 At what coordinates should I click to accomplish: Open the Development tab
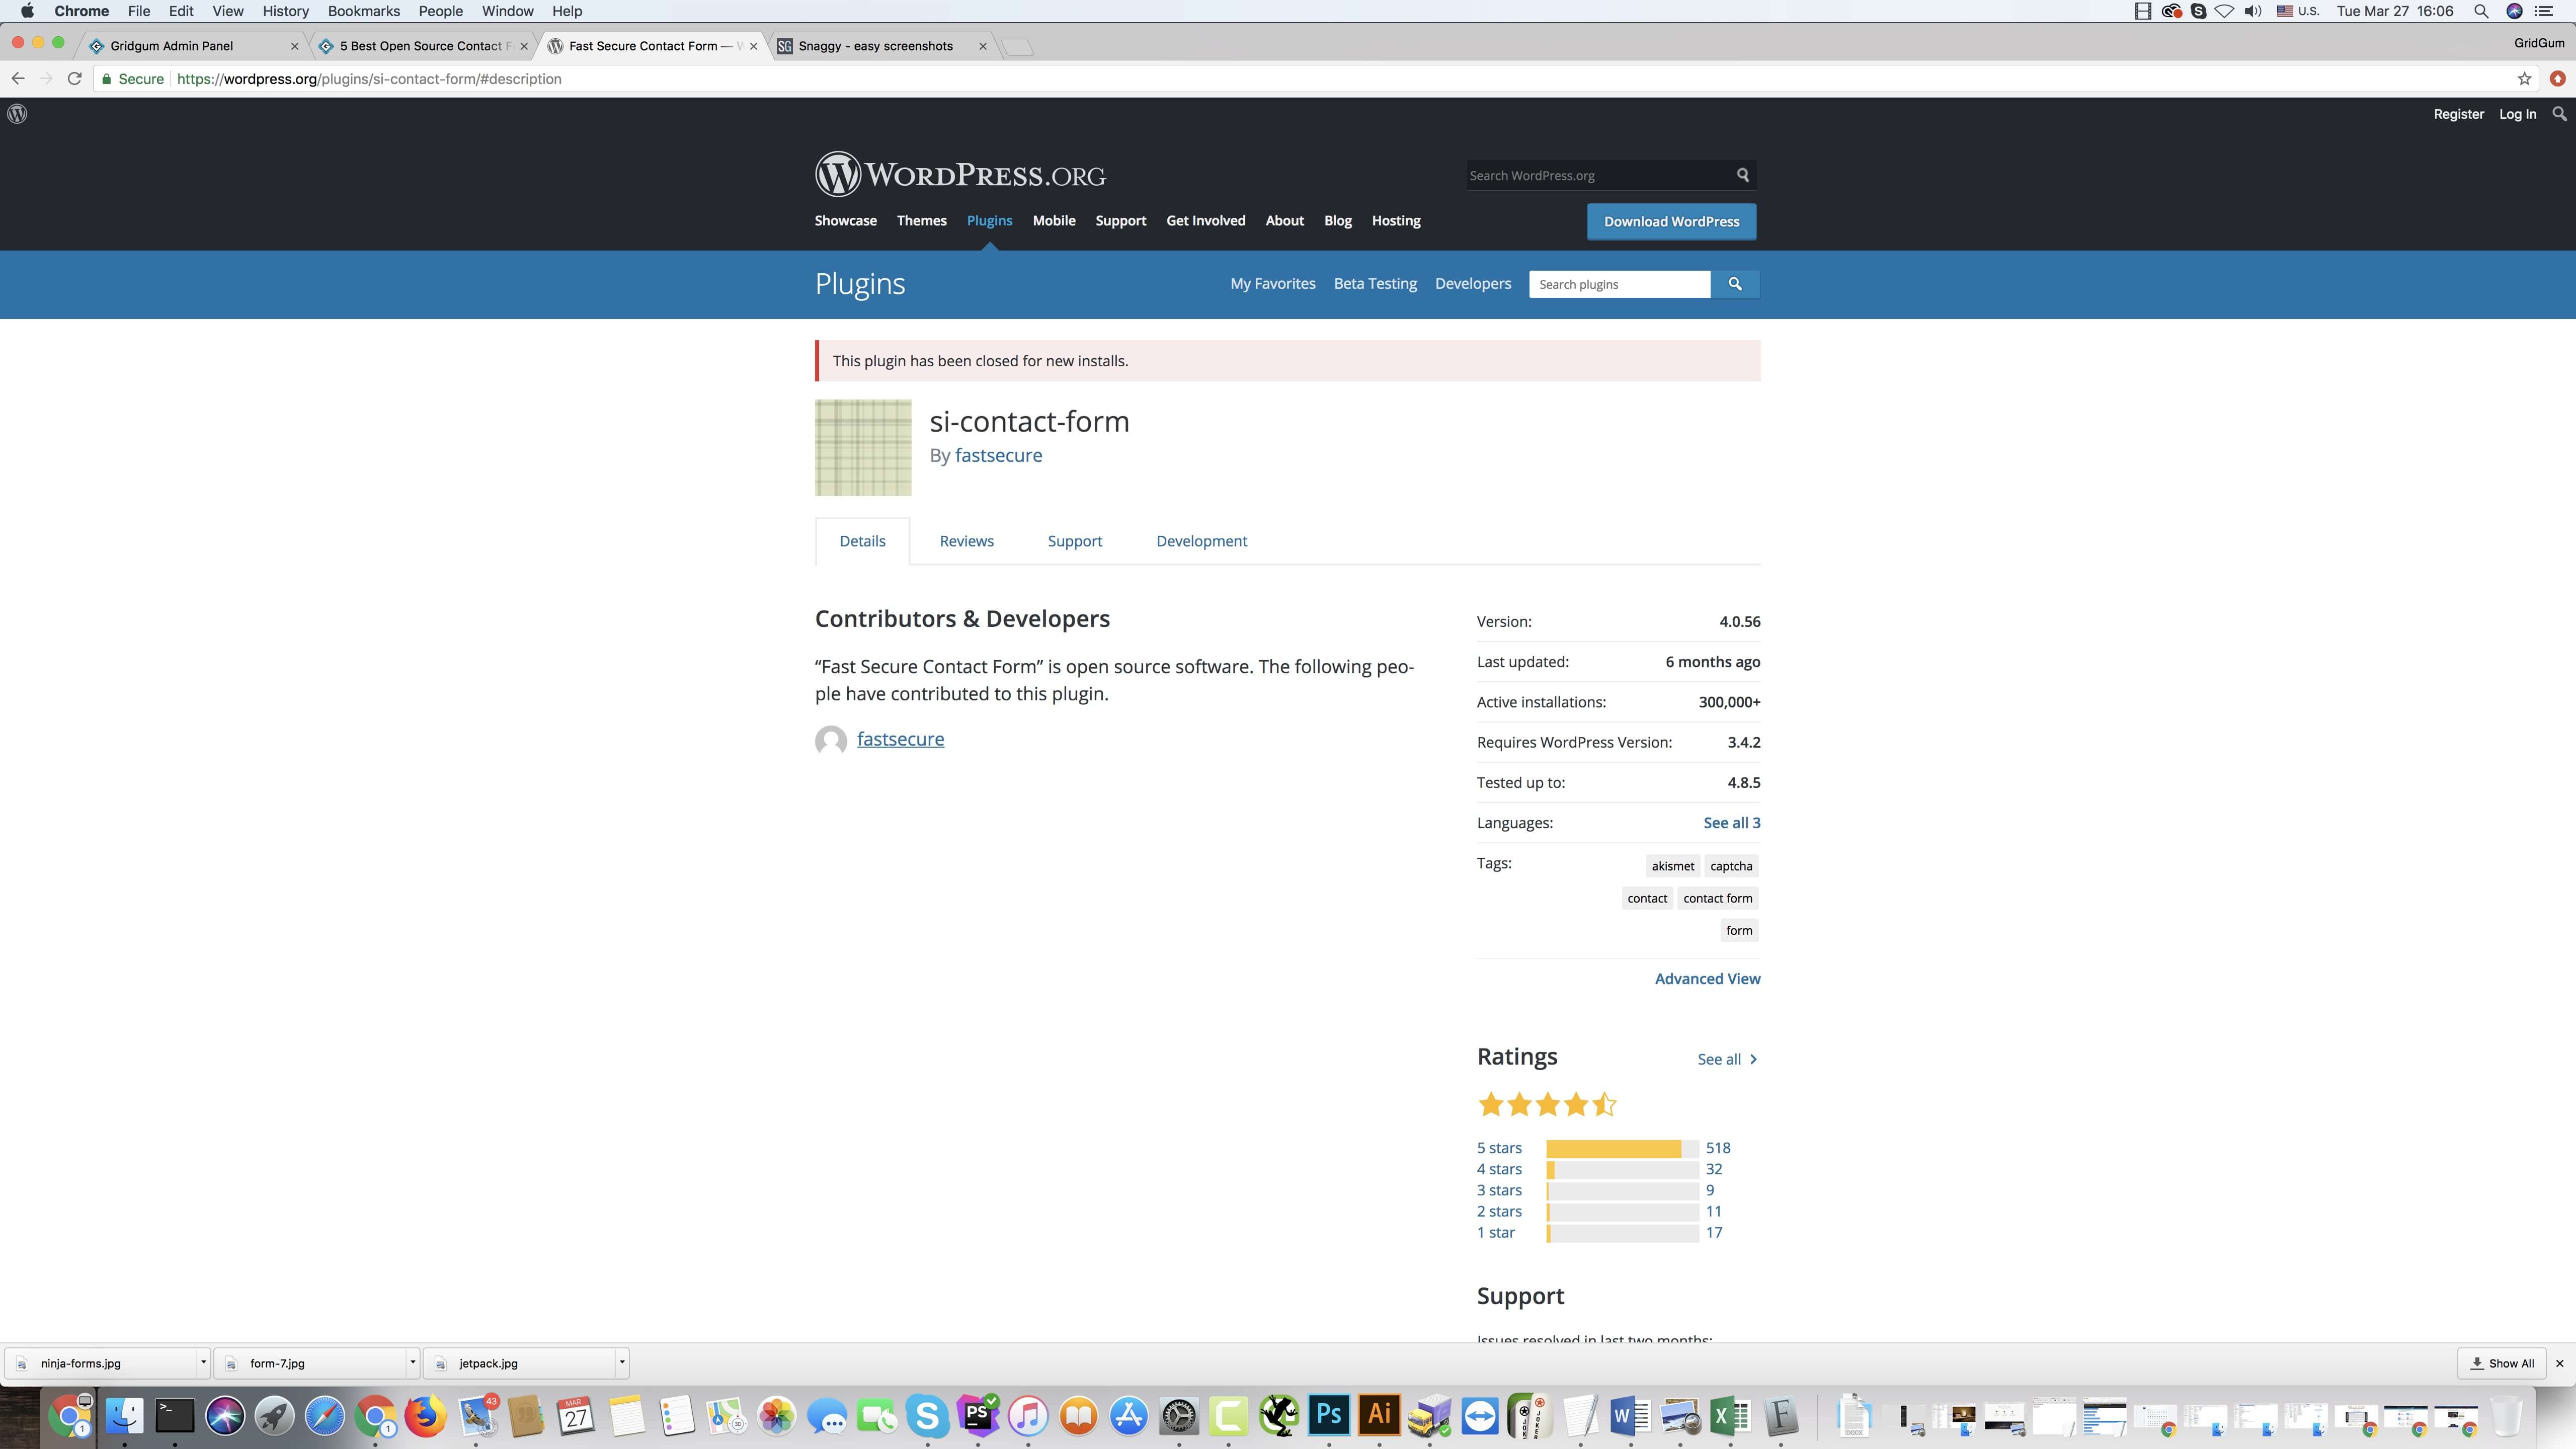point(1201,541)
